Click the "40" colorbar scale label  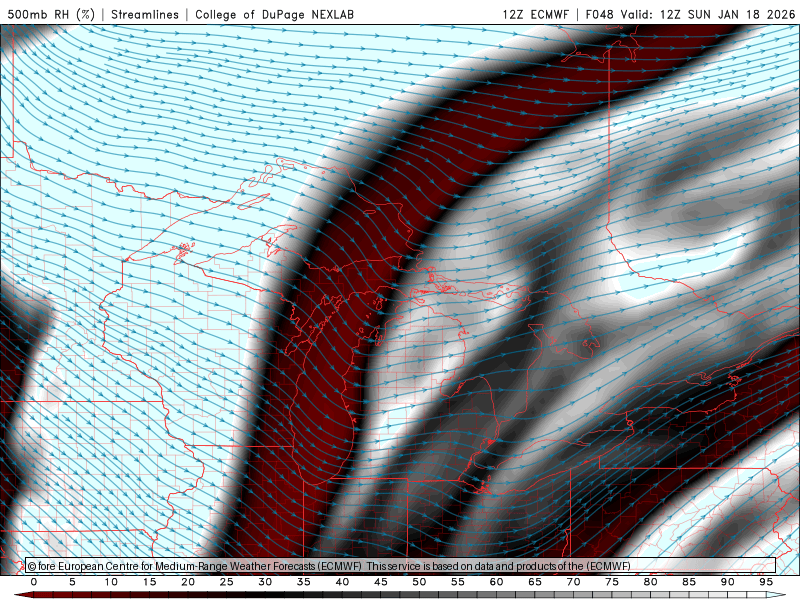click(342, 582)
